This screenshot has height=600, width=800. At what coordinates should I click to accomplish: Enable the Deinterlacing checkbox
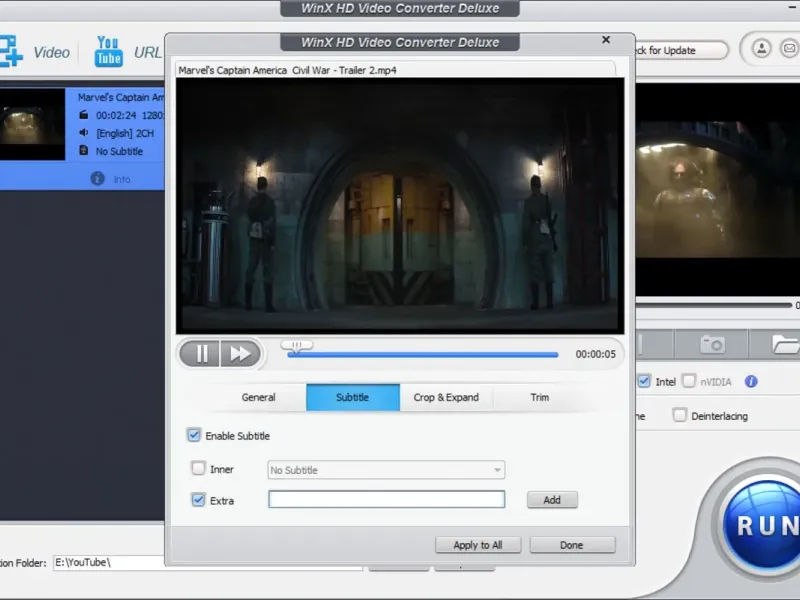coord(679,415)
